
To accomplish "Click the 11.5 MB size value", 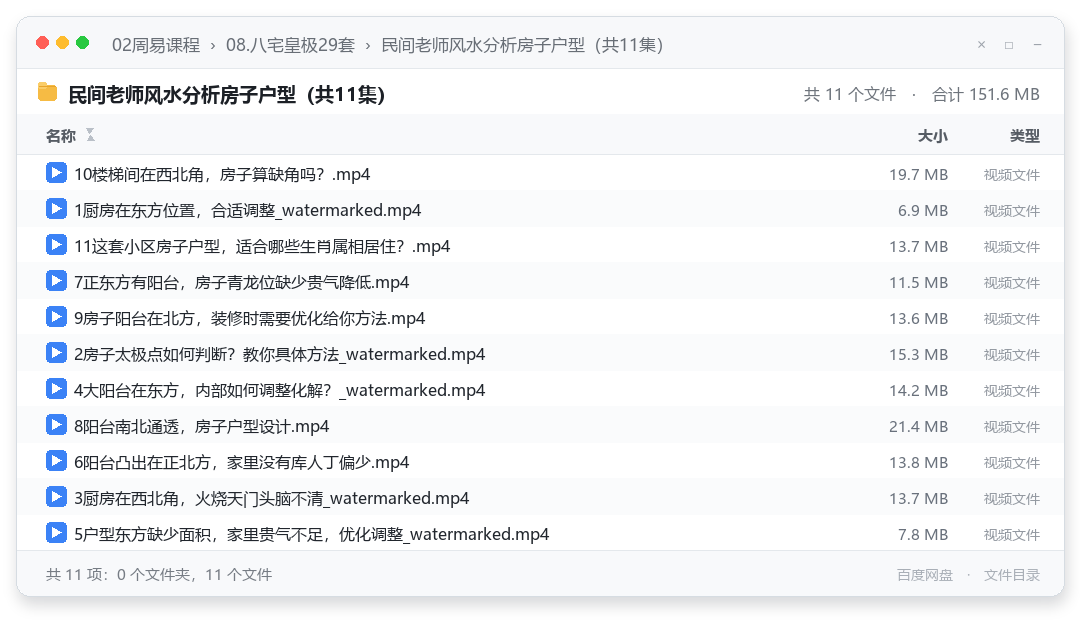I will click(x=918, y=282).
